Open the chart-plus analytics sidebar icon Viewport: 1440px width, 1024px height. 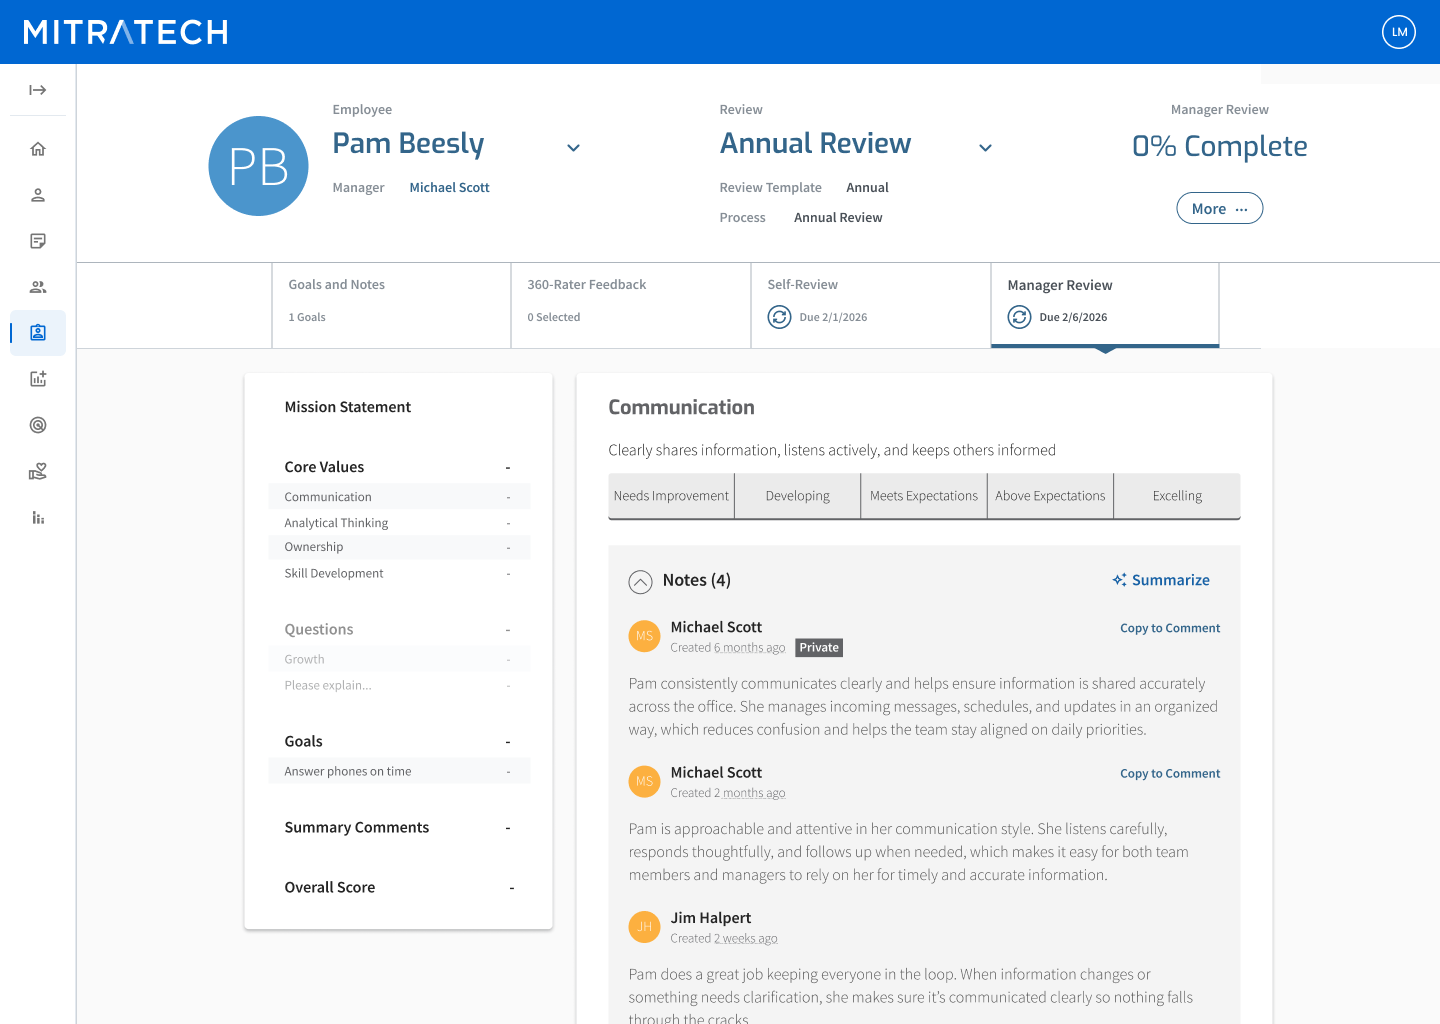pos(38,379)
